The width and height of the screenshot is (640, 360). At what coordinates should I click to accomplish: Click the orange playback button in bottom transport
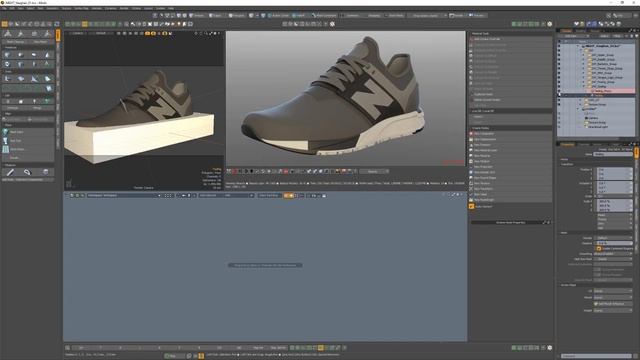point(321,348)
